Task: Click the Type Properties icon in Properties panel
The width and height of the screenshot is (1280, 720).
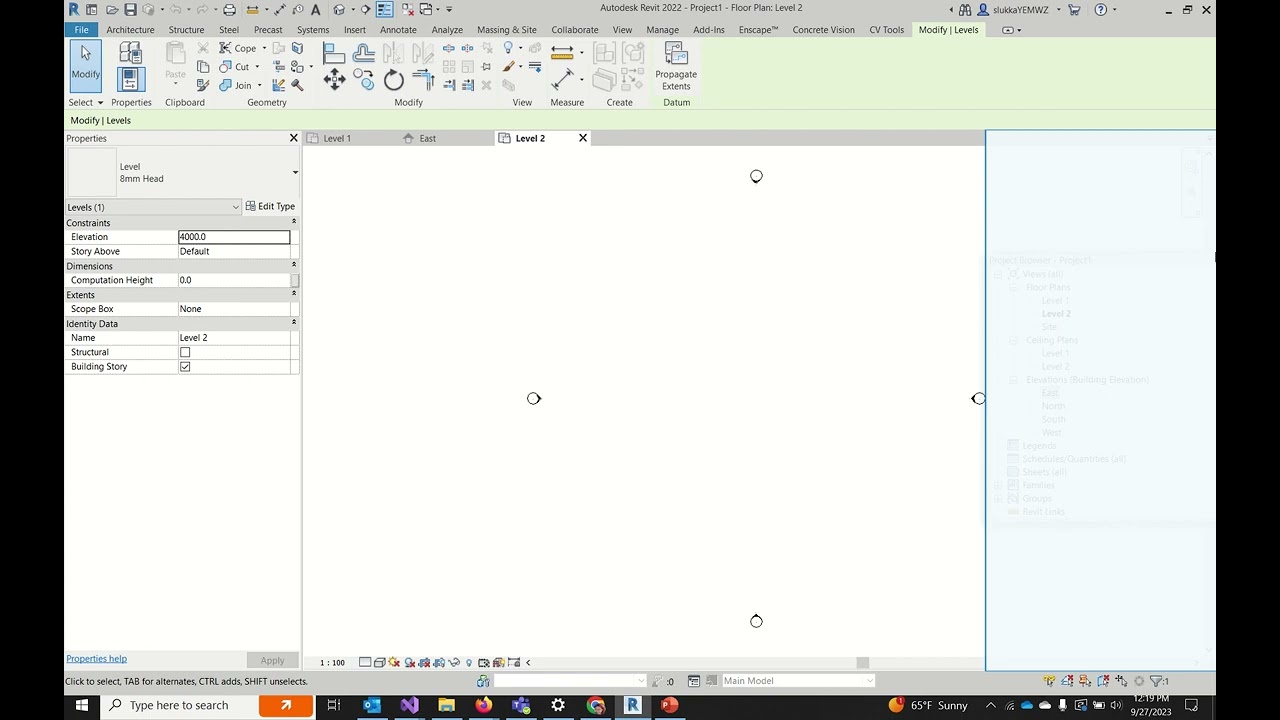Action: click(x=131, y=54)
